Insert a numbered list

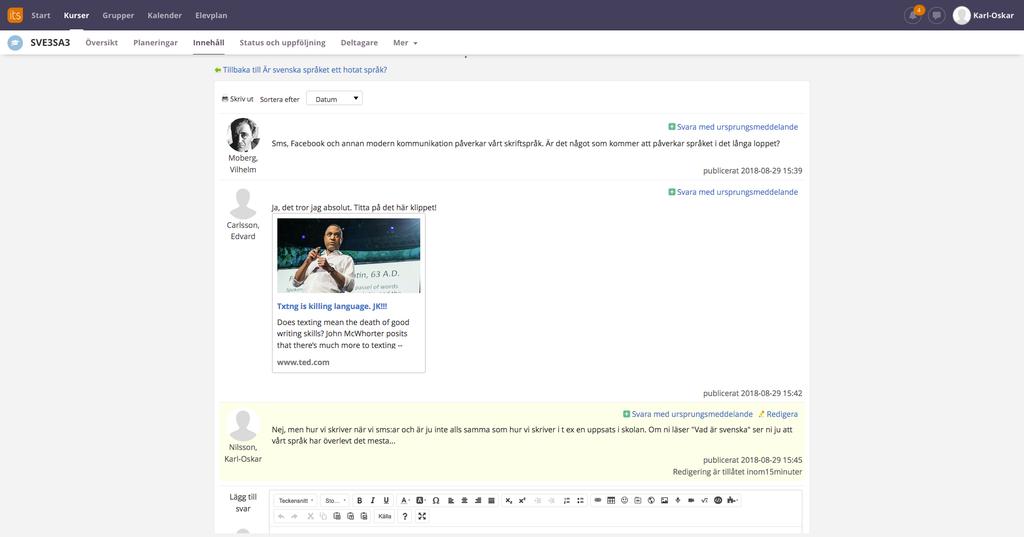click(567, 500)
